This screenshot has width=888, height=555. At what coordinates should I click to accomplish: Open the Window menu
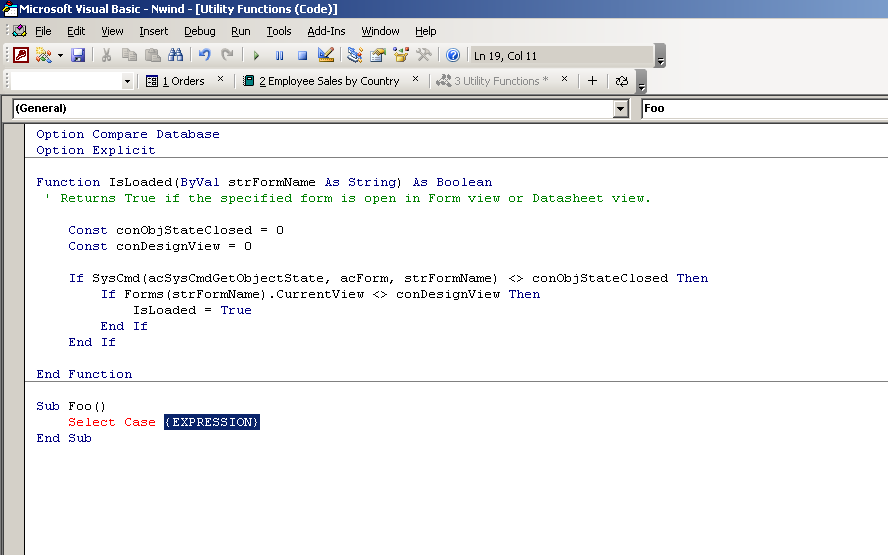380,31
